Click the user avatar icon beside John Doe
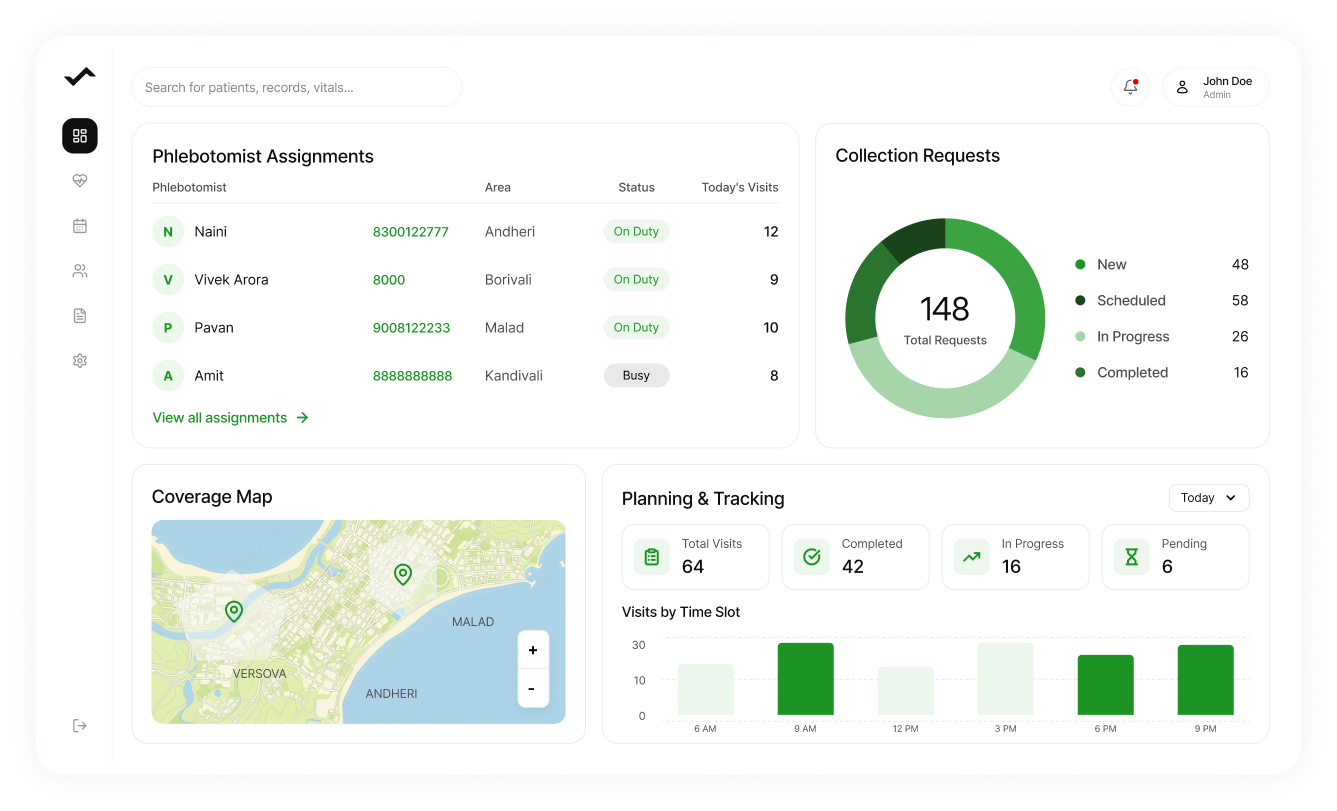Viewport: 1337px width, 811px height. (1182, 87)
